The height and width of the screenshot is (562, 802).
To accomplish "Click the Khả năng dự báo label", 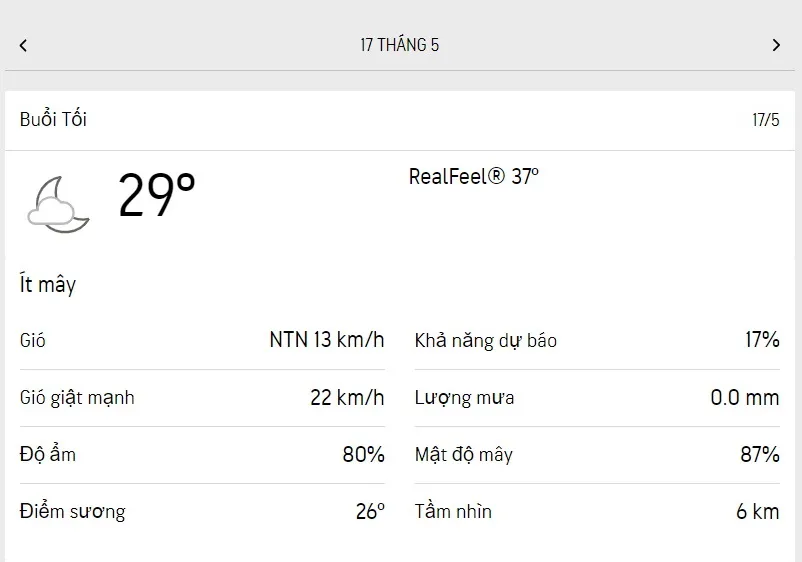I will [486, 341].
